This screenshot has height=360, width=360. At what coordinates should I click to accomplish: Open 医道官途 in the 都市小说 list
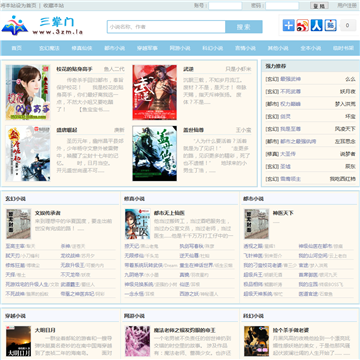tap(308, 294)
